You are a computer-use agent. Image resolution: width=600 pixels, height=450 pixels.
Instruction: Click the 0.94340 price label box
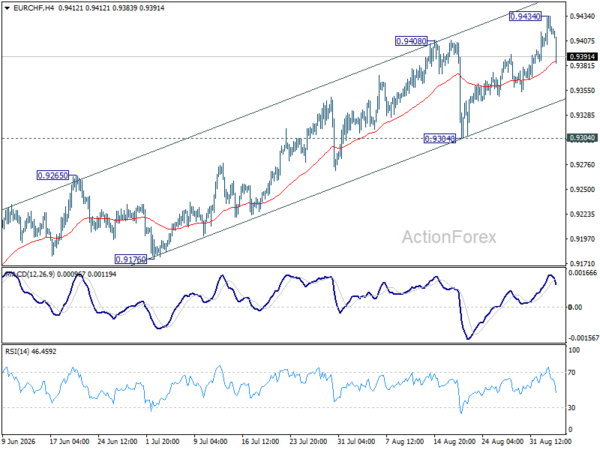525,16
